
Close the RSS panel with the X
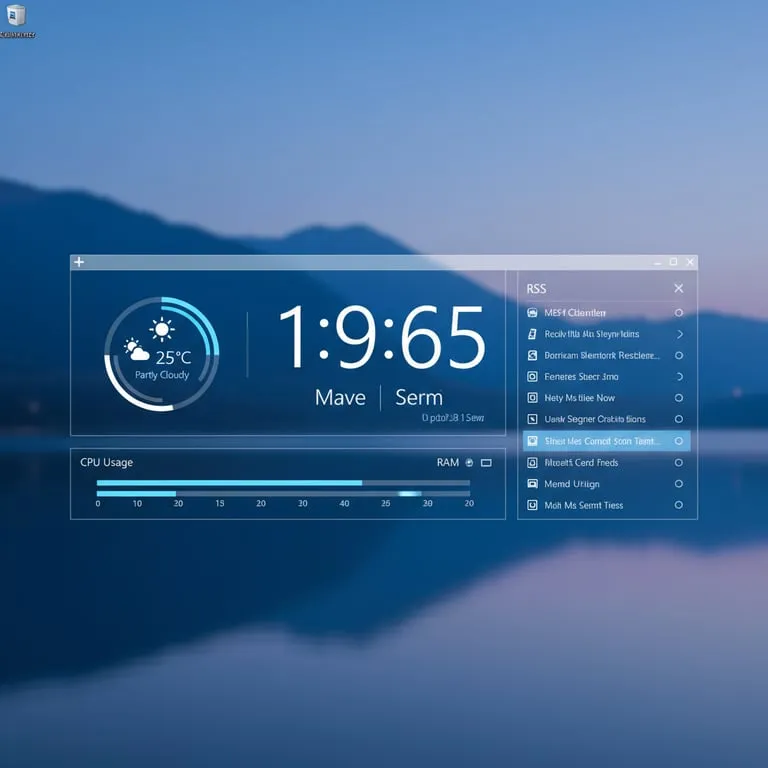click(679, 288)
